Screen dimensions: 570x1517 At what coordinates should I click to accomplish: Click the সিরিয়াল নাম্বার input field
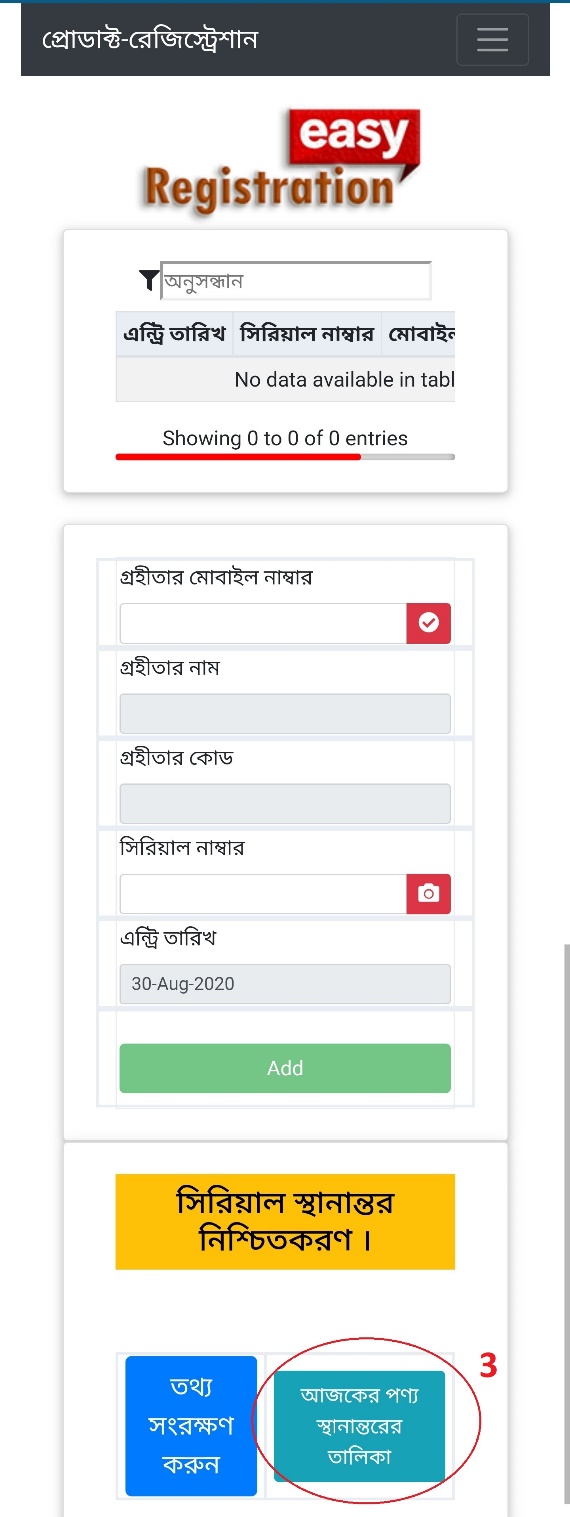click(263, 893)
